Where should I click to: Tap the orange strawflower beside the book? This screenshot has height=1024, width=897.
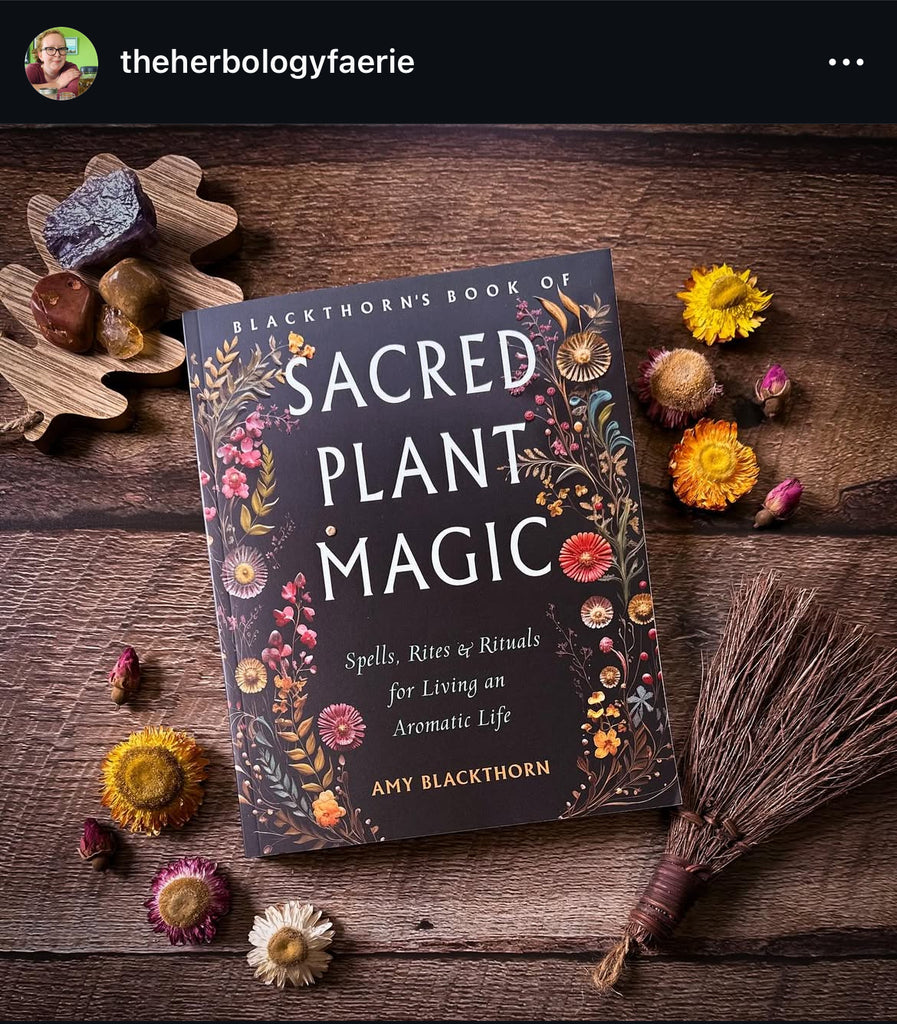pyautogui.click(x=713, y=464)
